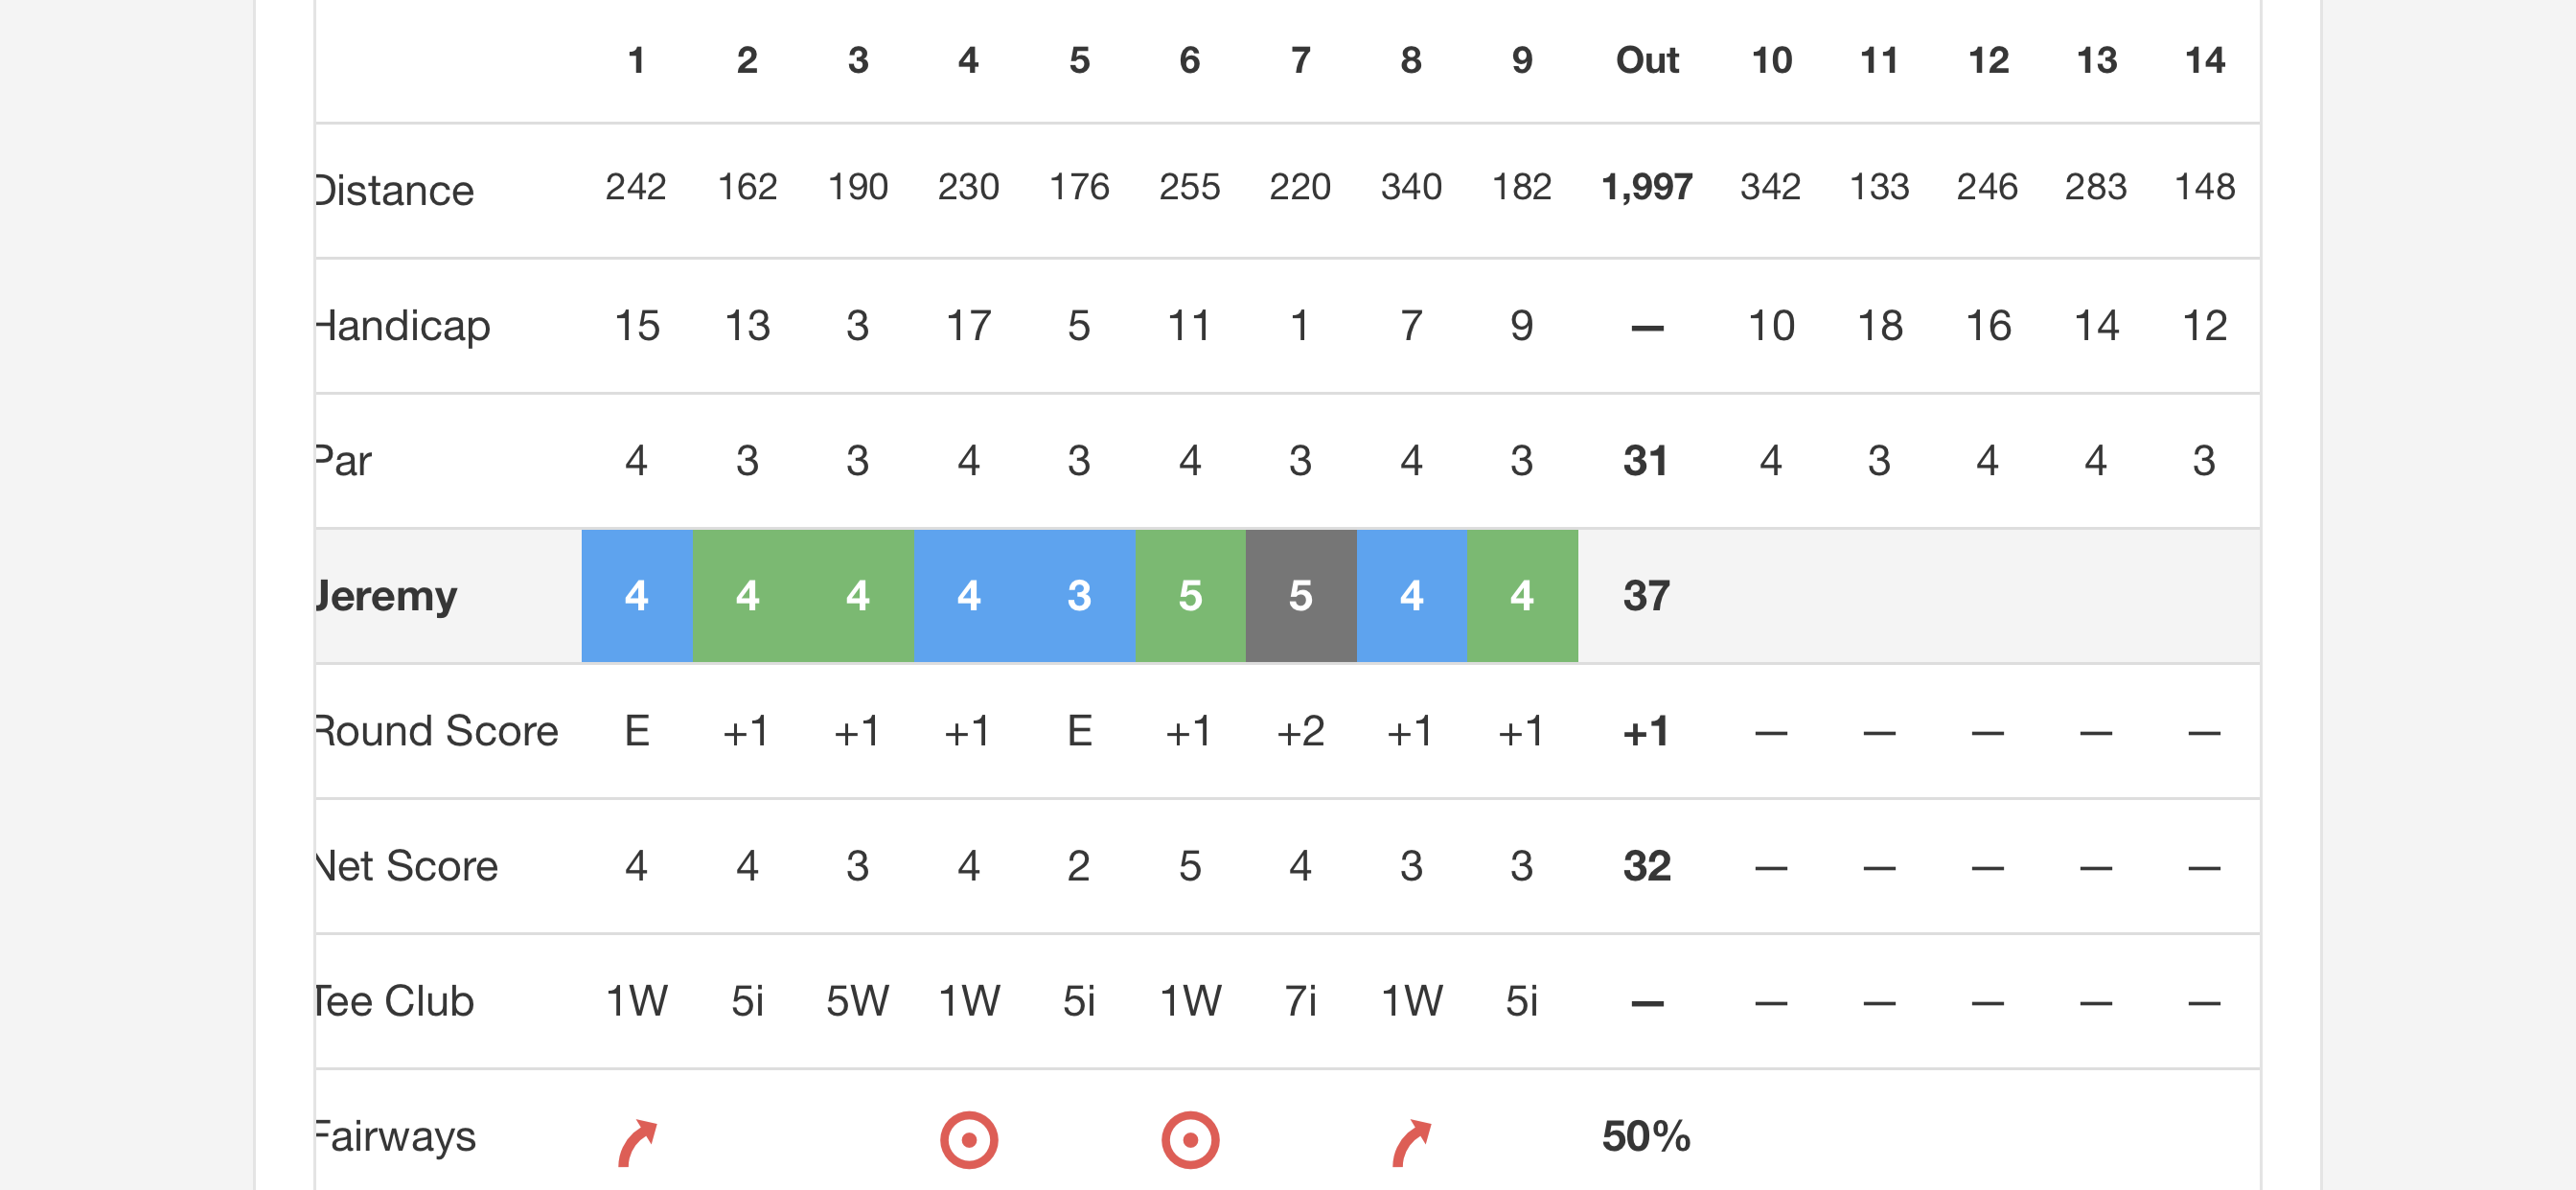Image resolution: width=2576 pixels, height=1190 pixels.
Task: Click the hole 14 column header
Action: click(x=2204, y=60)
